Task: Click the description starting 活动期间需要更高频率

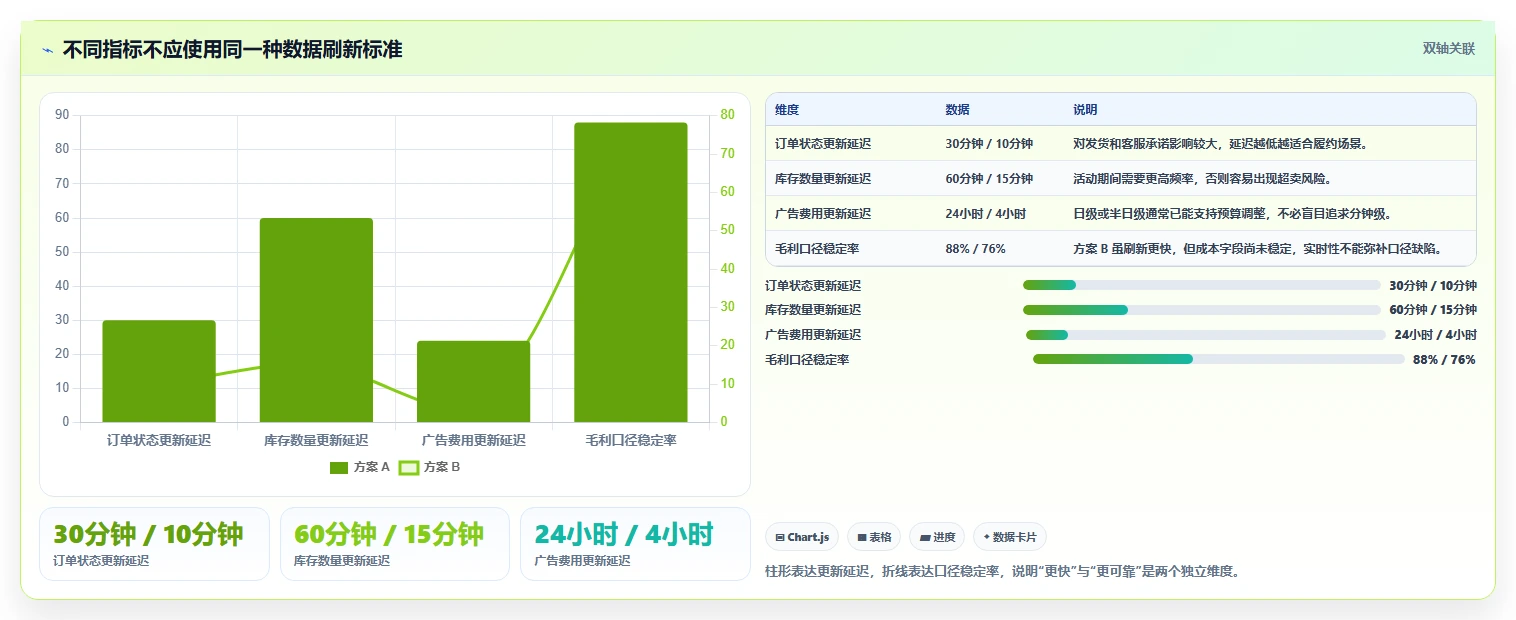Action: coord(1203,179)
